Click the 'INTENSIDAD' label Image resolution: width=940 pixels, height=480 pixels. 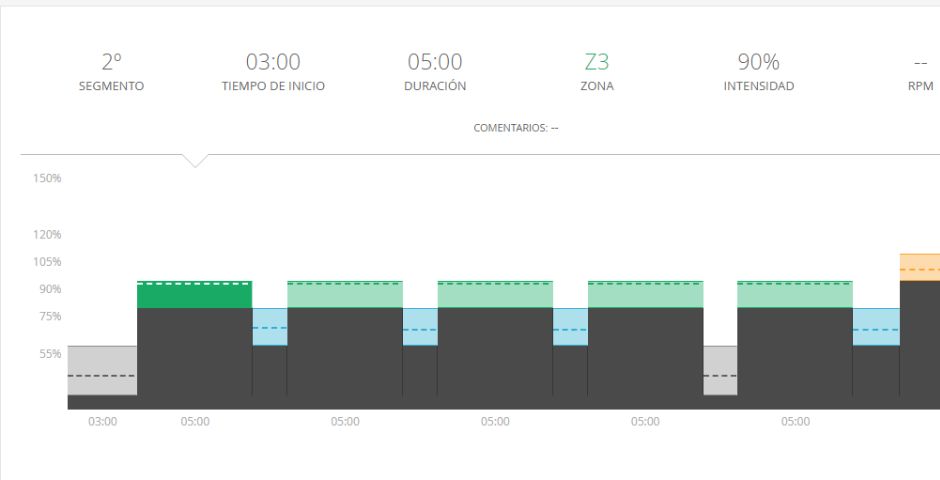(759, 86)
